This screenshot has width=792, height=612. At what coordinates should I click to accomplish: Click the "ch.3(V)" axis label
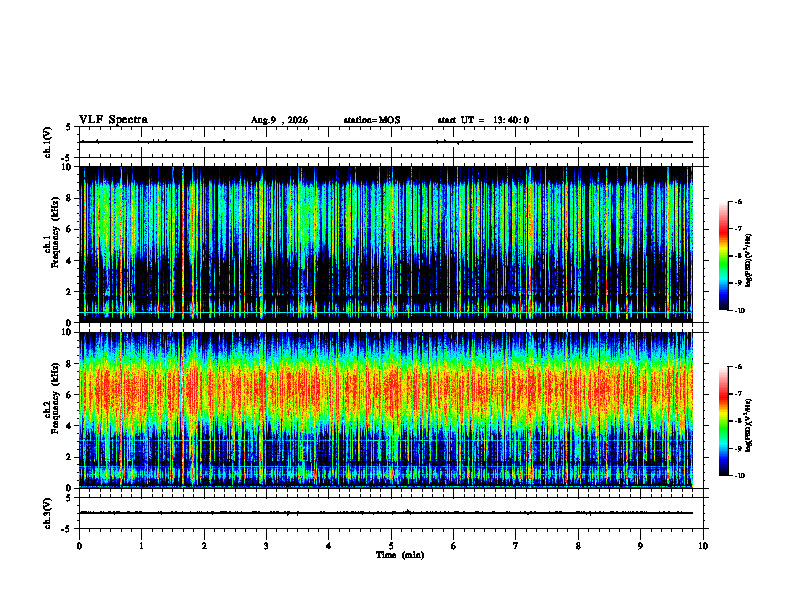coord(48,513)
